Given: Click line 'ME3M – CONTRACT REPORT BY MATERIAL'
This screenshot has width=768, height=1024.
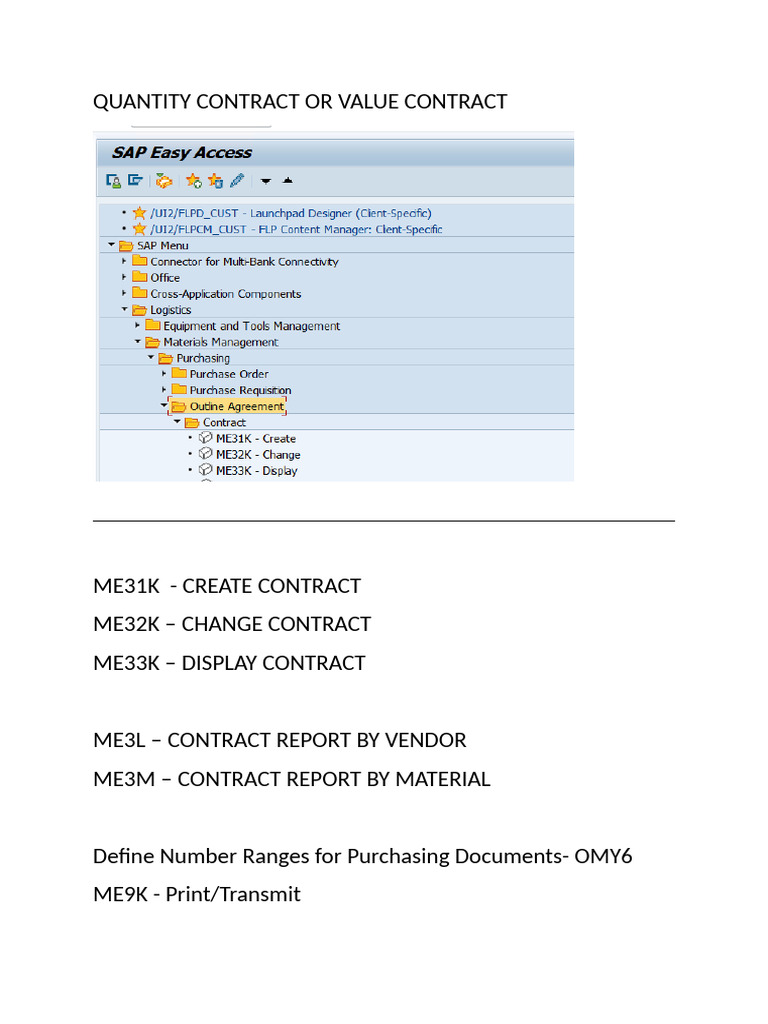Looking at the screenshot, I should click(x=291, y=779).
